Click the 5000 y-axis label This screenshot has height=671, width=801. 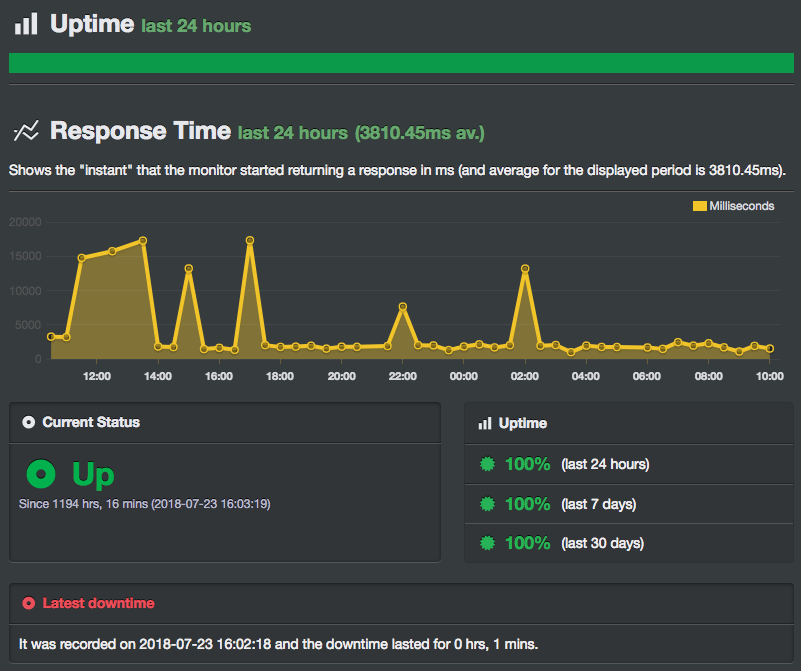coord(28,325)
